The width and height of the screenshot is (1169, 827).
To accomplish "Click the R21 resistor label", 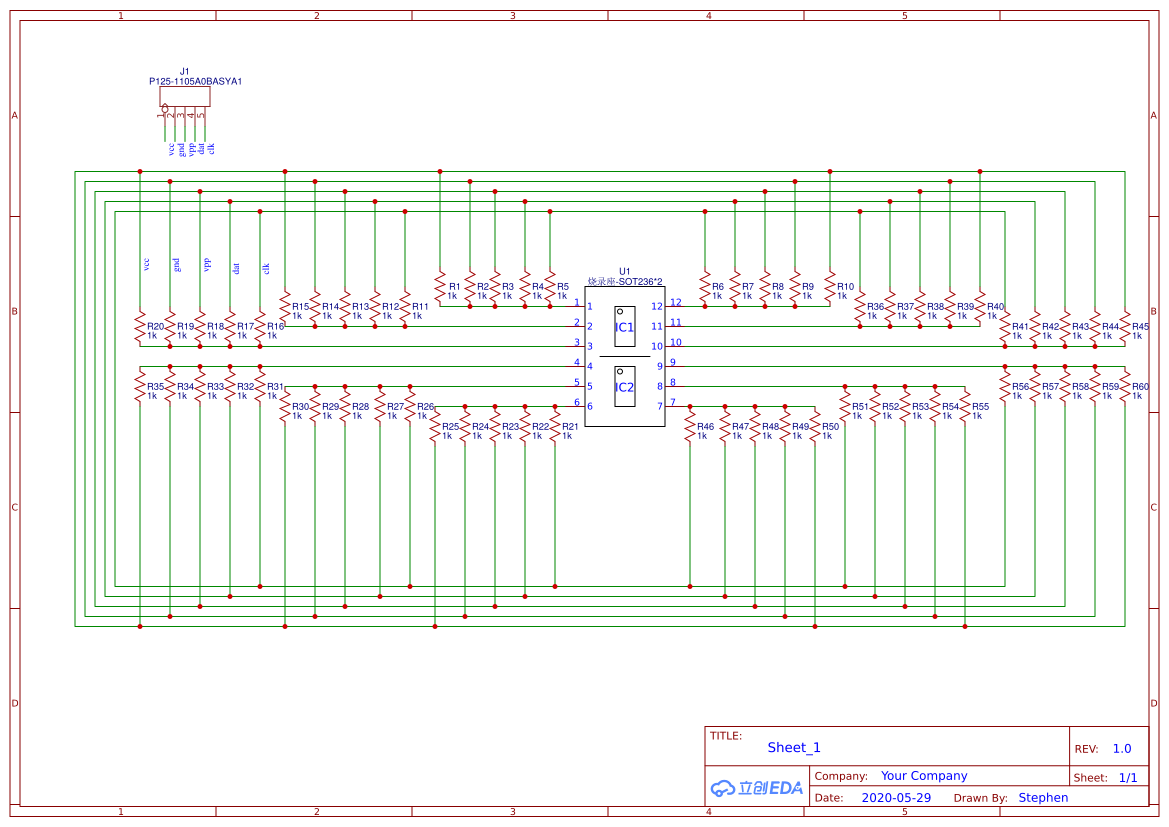I will click(570, 427).
